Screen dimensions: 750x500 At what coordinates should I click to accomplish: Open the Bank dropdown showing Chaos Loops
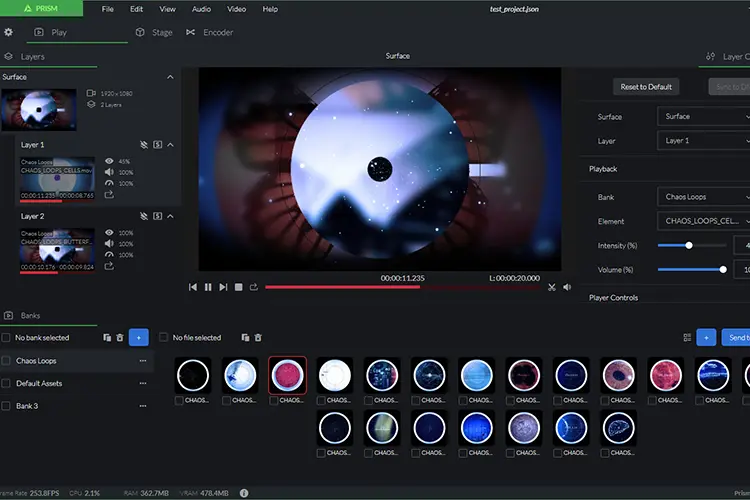(704, 197)
